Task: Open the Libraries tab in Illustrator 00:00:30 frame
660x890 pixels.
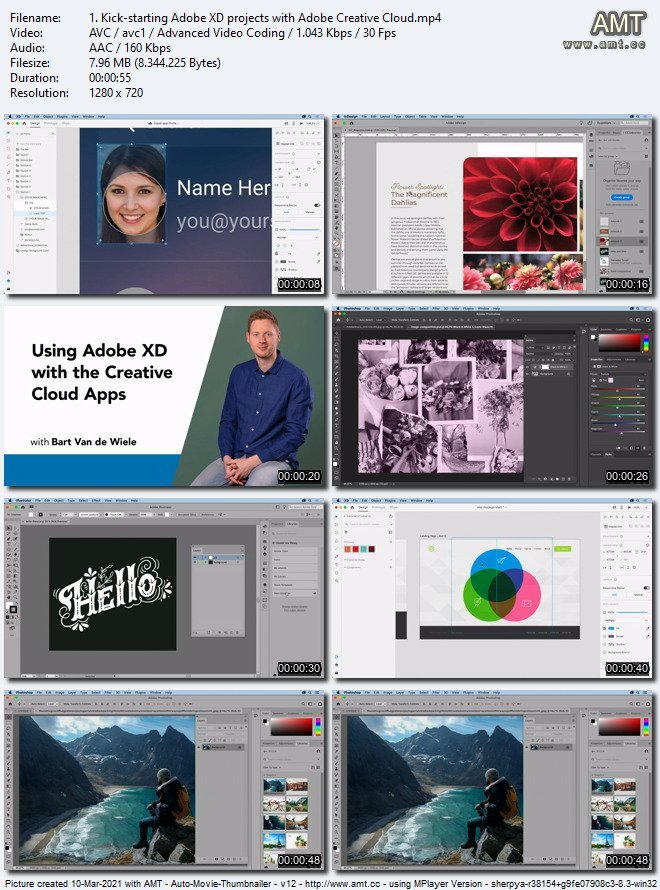Action: [293, 524]
